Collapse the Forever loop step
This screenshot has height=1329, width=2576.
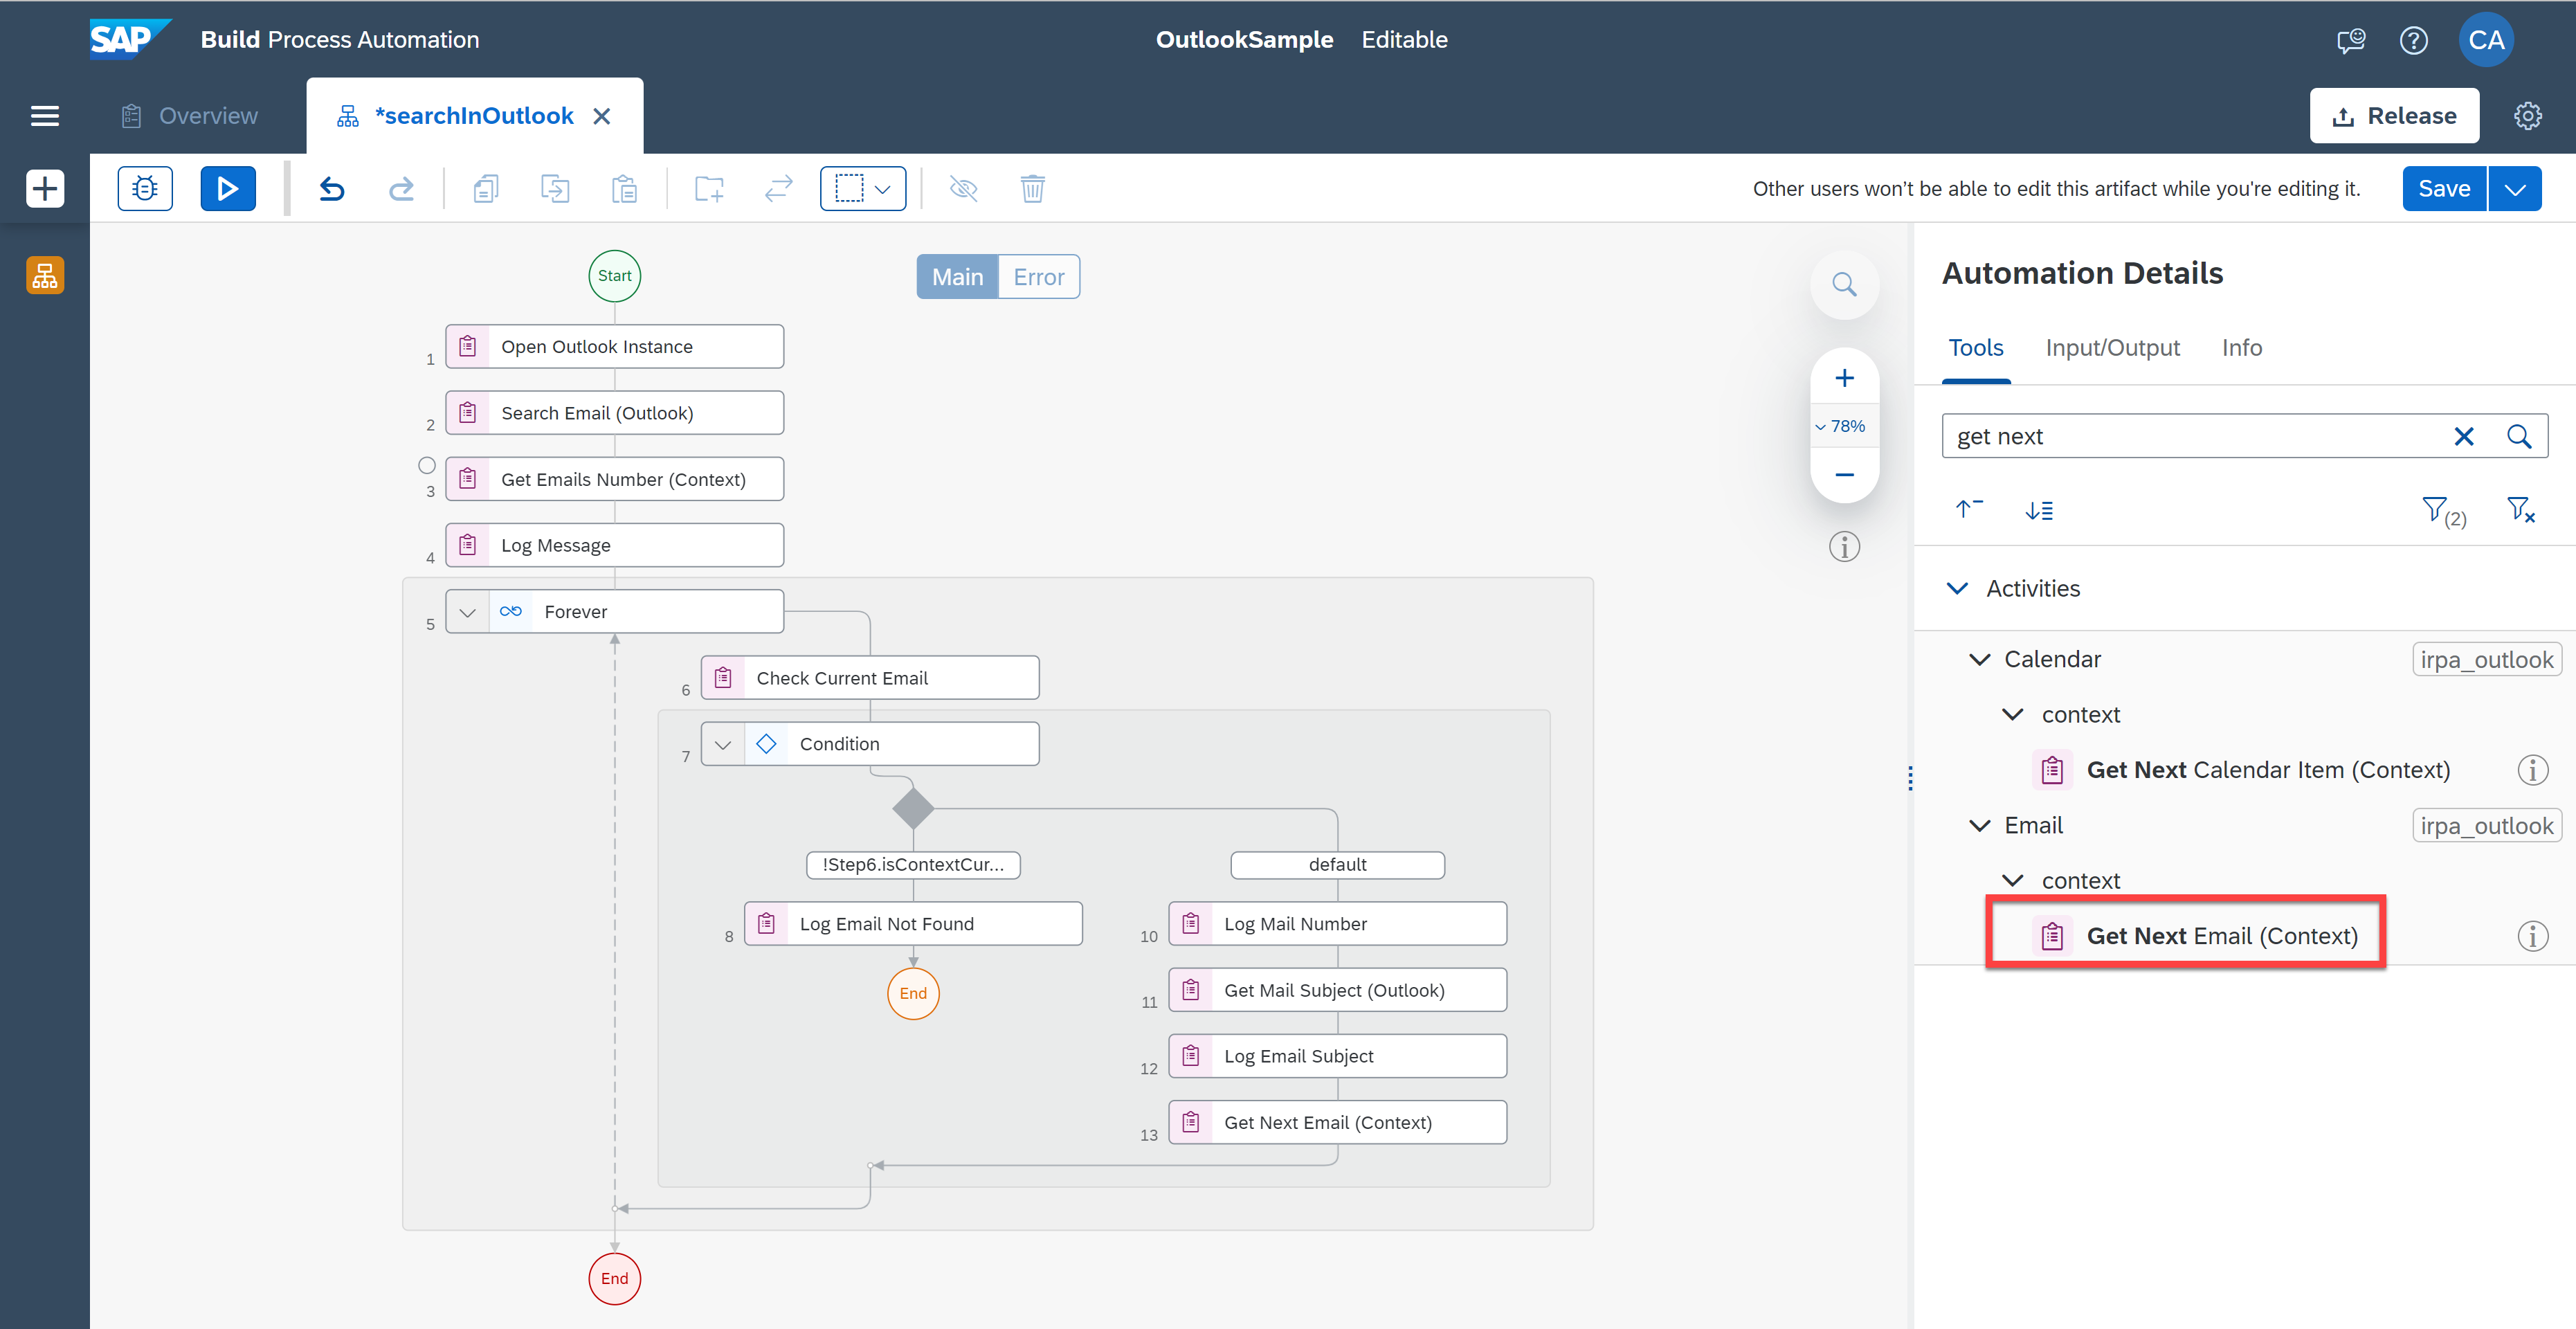click(x=467, y=612)
